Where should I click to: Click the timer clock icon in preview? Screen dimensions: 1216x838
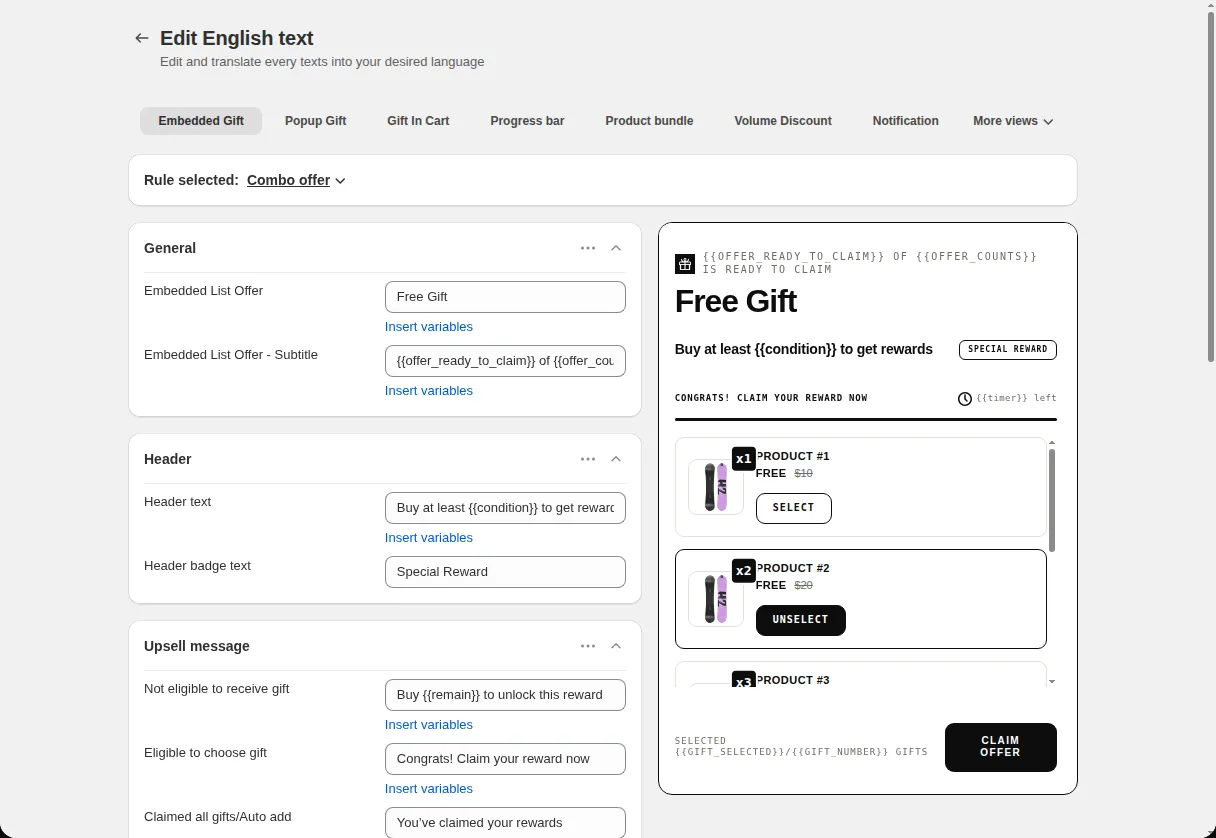coord(965,399)
